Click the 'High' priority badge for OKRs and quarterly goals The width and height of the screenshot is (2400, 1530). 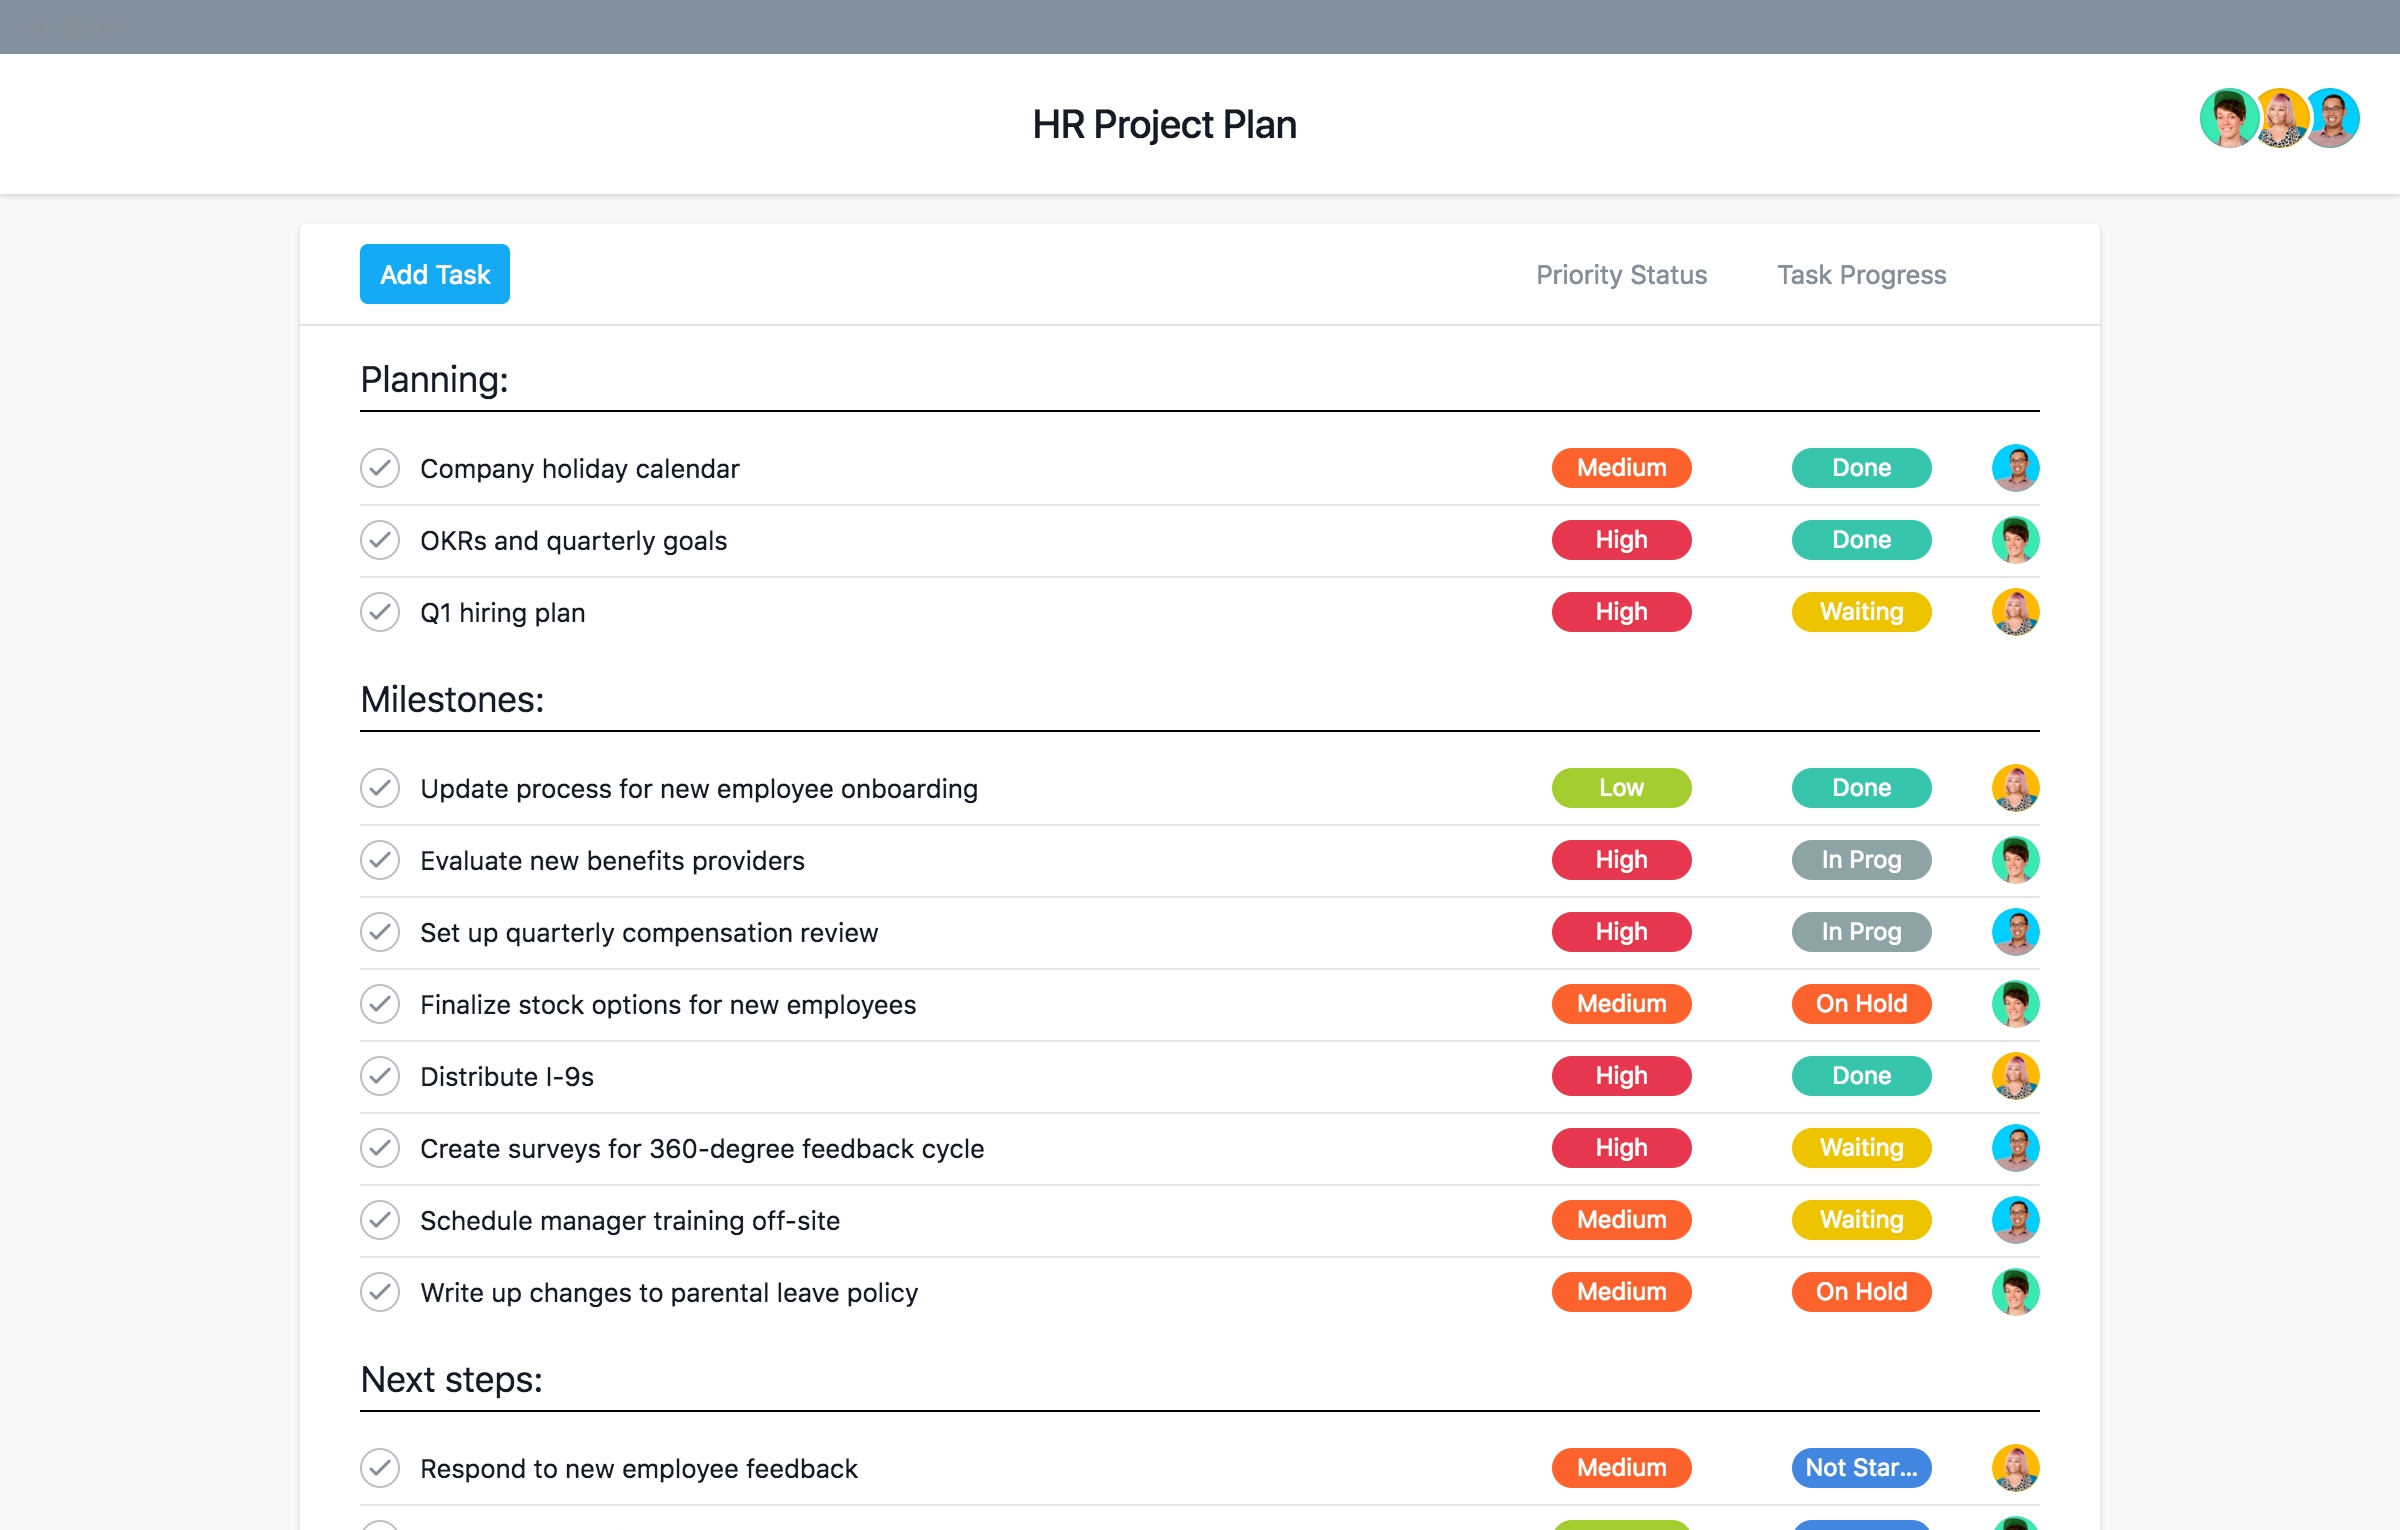point(1618,539)
